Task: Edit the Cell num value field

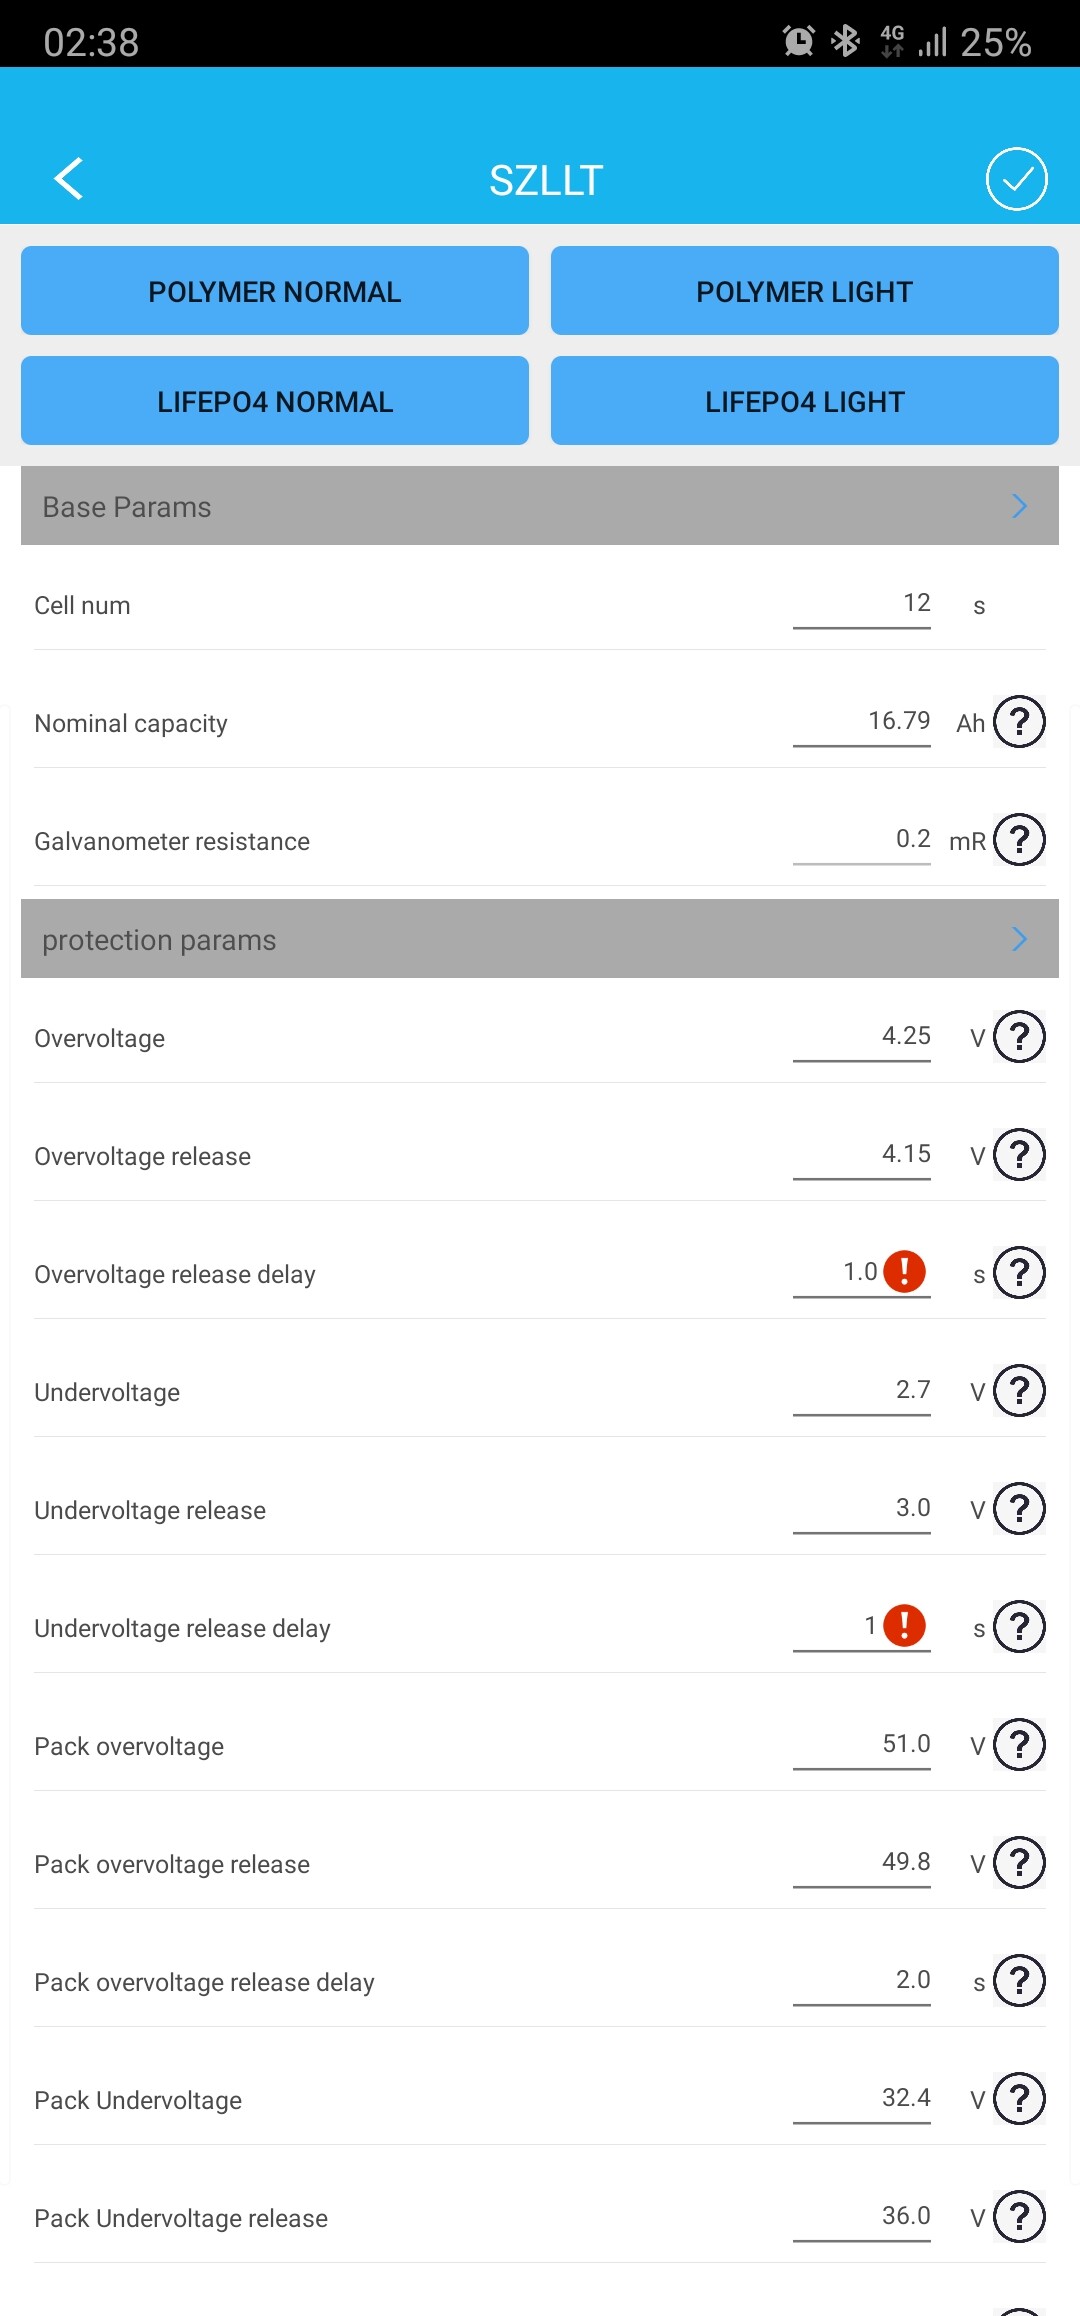Action: coord(862,604)
